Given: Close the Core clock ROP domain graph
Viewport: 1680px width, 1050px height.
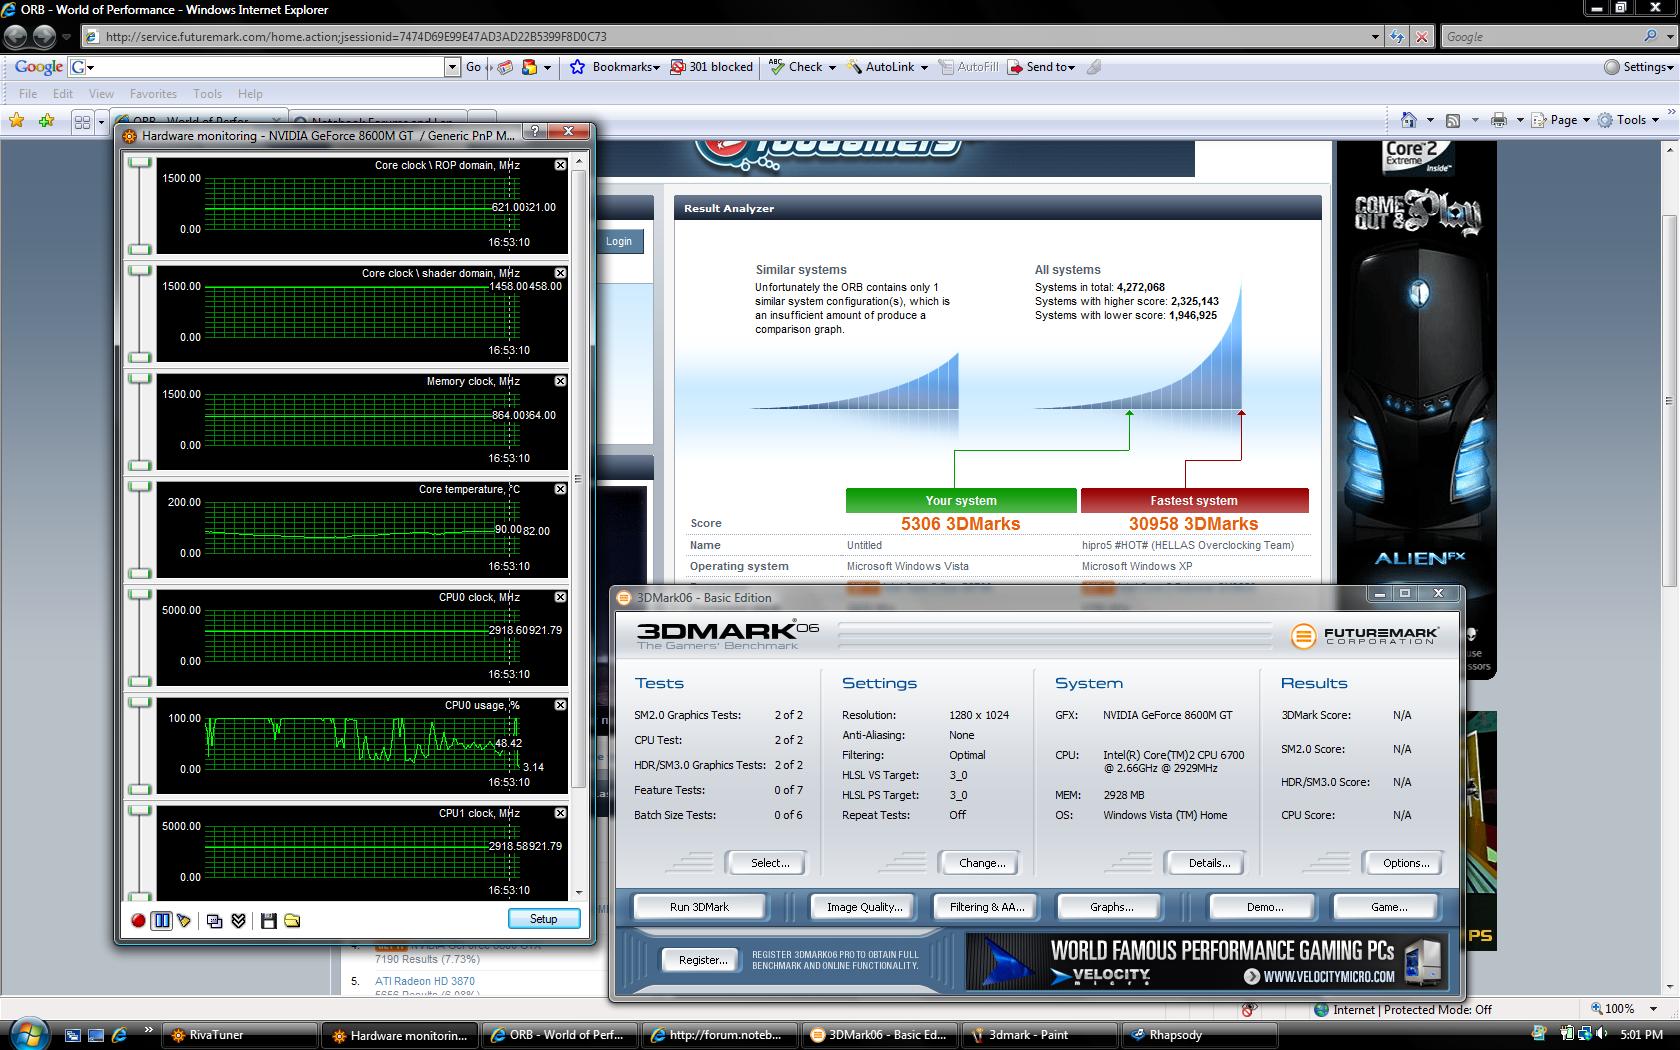Looking at the screenshot, I should (x=560, y=165).
